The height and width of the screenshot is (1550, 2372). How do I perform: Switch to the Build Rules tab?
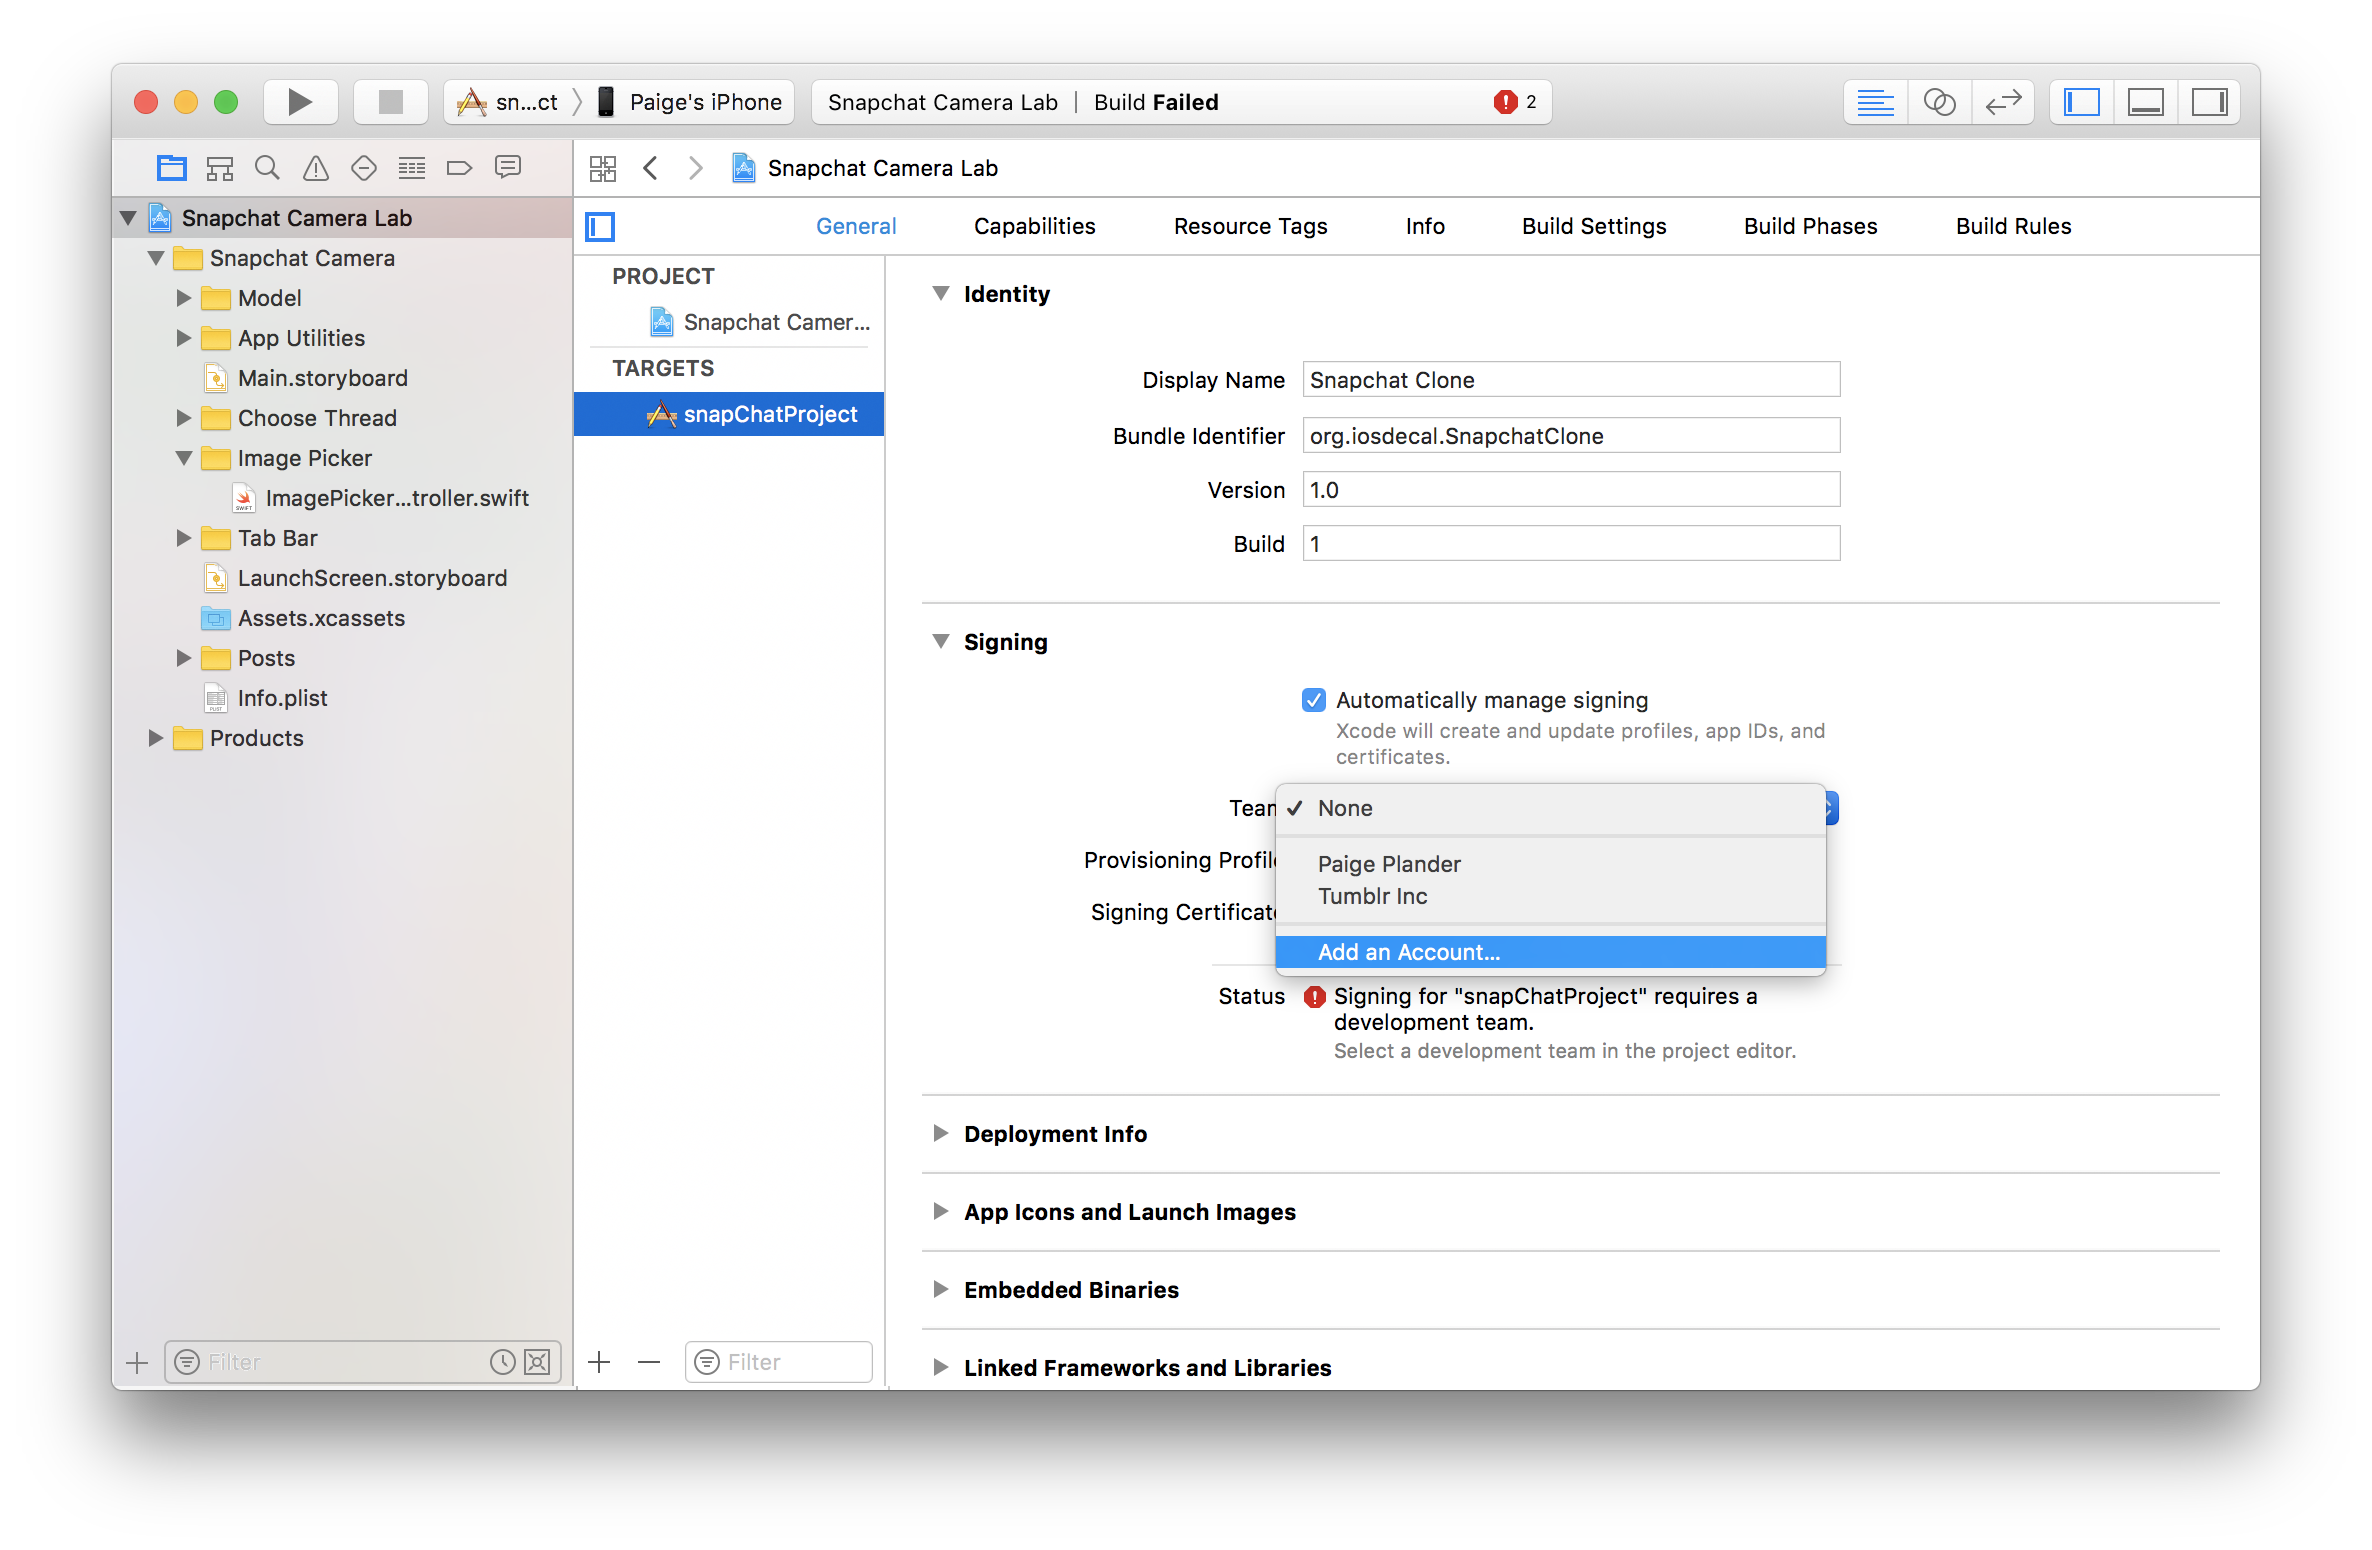click(2013, 226)
